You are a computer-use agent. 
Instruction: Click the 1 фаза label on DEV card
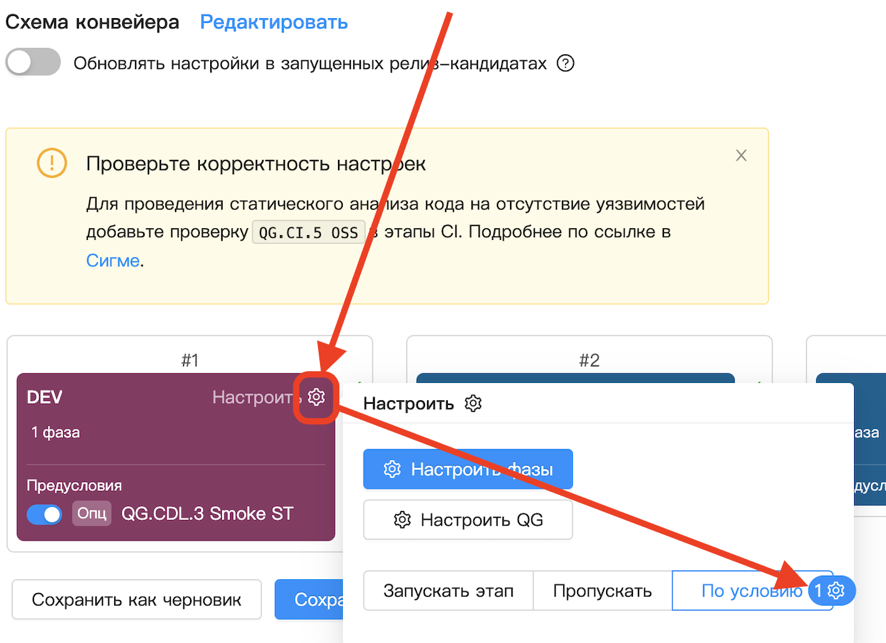55,433
